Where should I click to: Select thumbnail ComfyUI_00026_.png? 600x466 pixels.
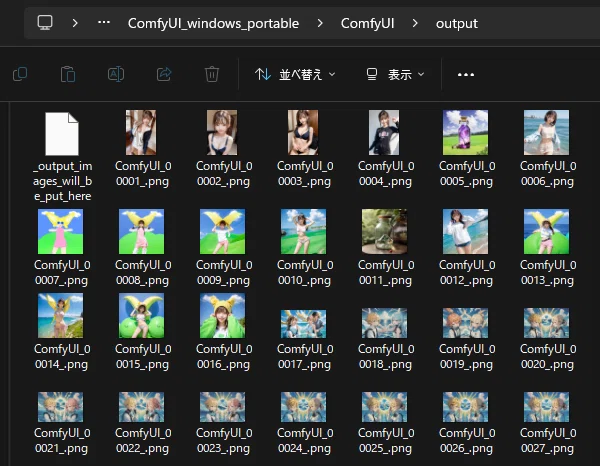coord(465,407)
